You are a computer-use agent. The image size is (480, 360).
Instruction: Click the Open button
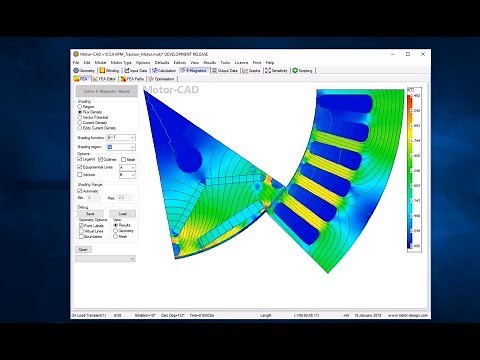[83, 249]
